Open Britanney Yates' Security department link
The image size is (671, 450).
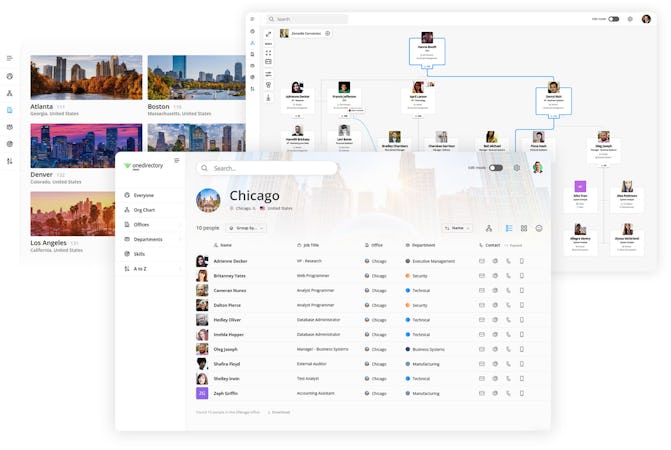click(419, 276)
